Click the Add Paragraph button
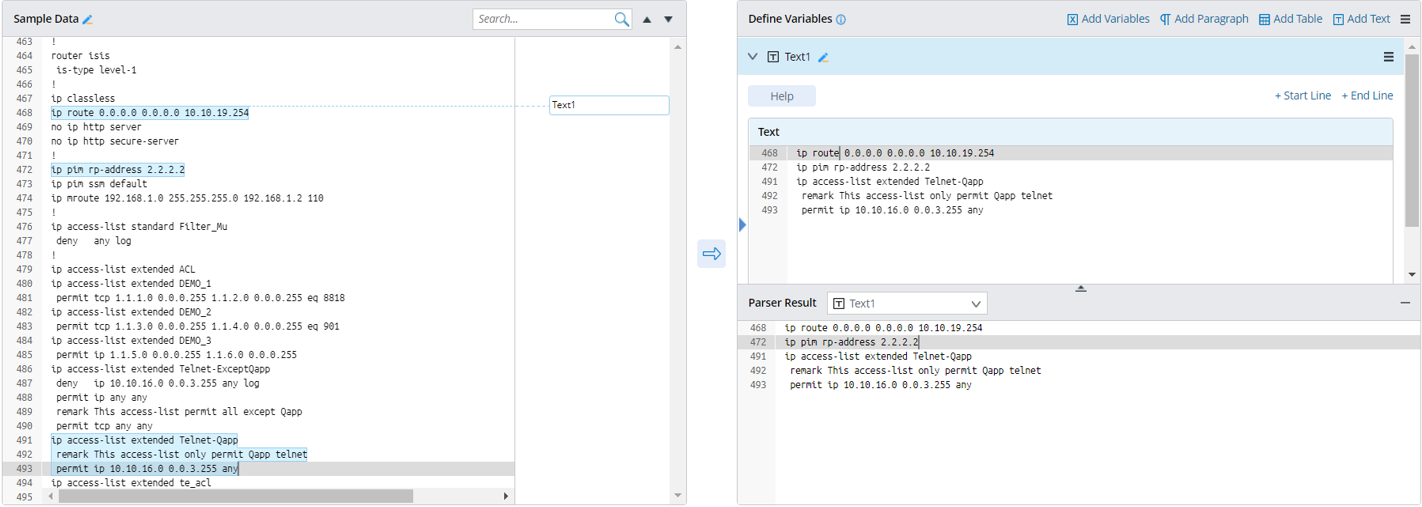1422x507 pixels. 1204,19
